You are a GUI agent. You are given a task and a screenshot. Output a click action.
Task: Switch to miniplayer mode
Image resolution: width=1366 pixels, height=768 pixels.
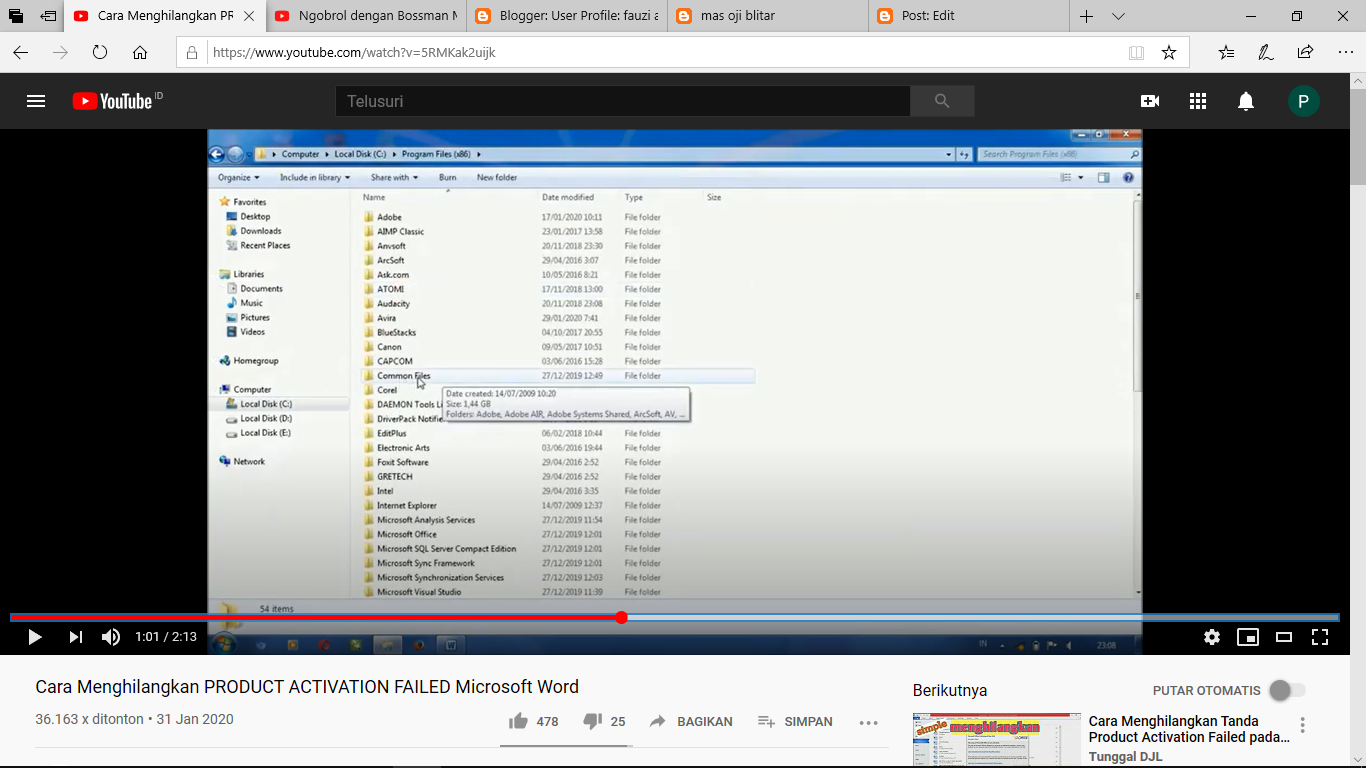coord(1248,637)
